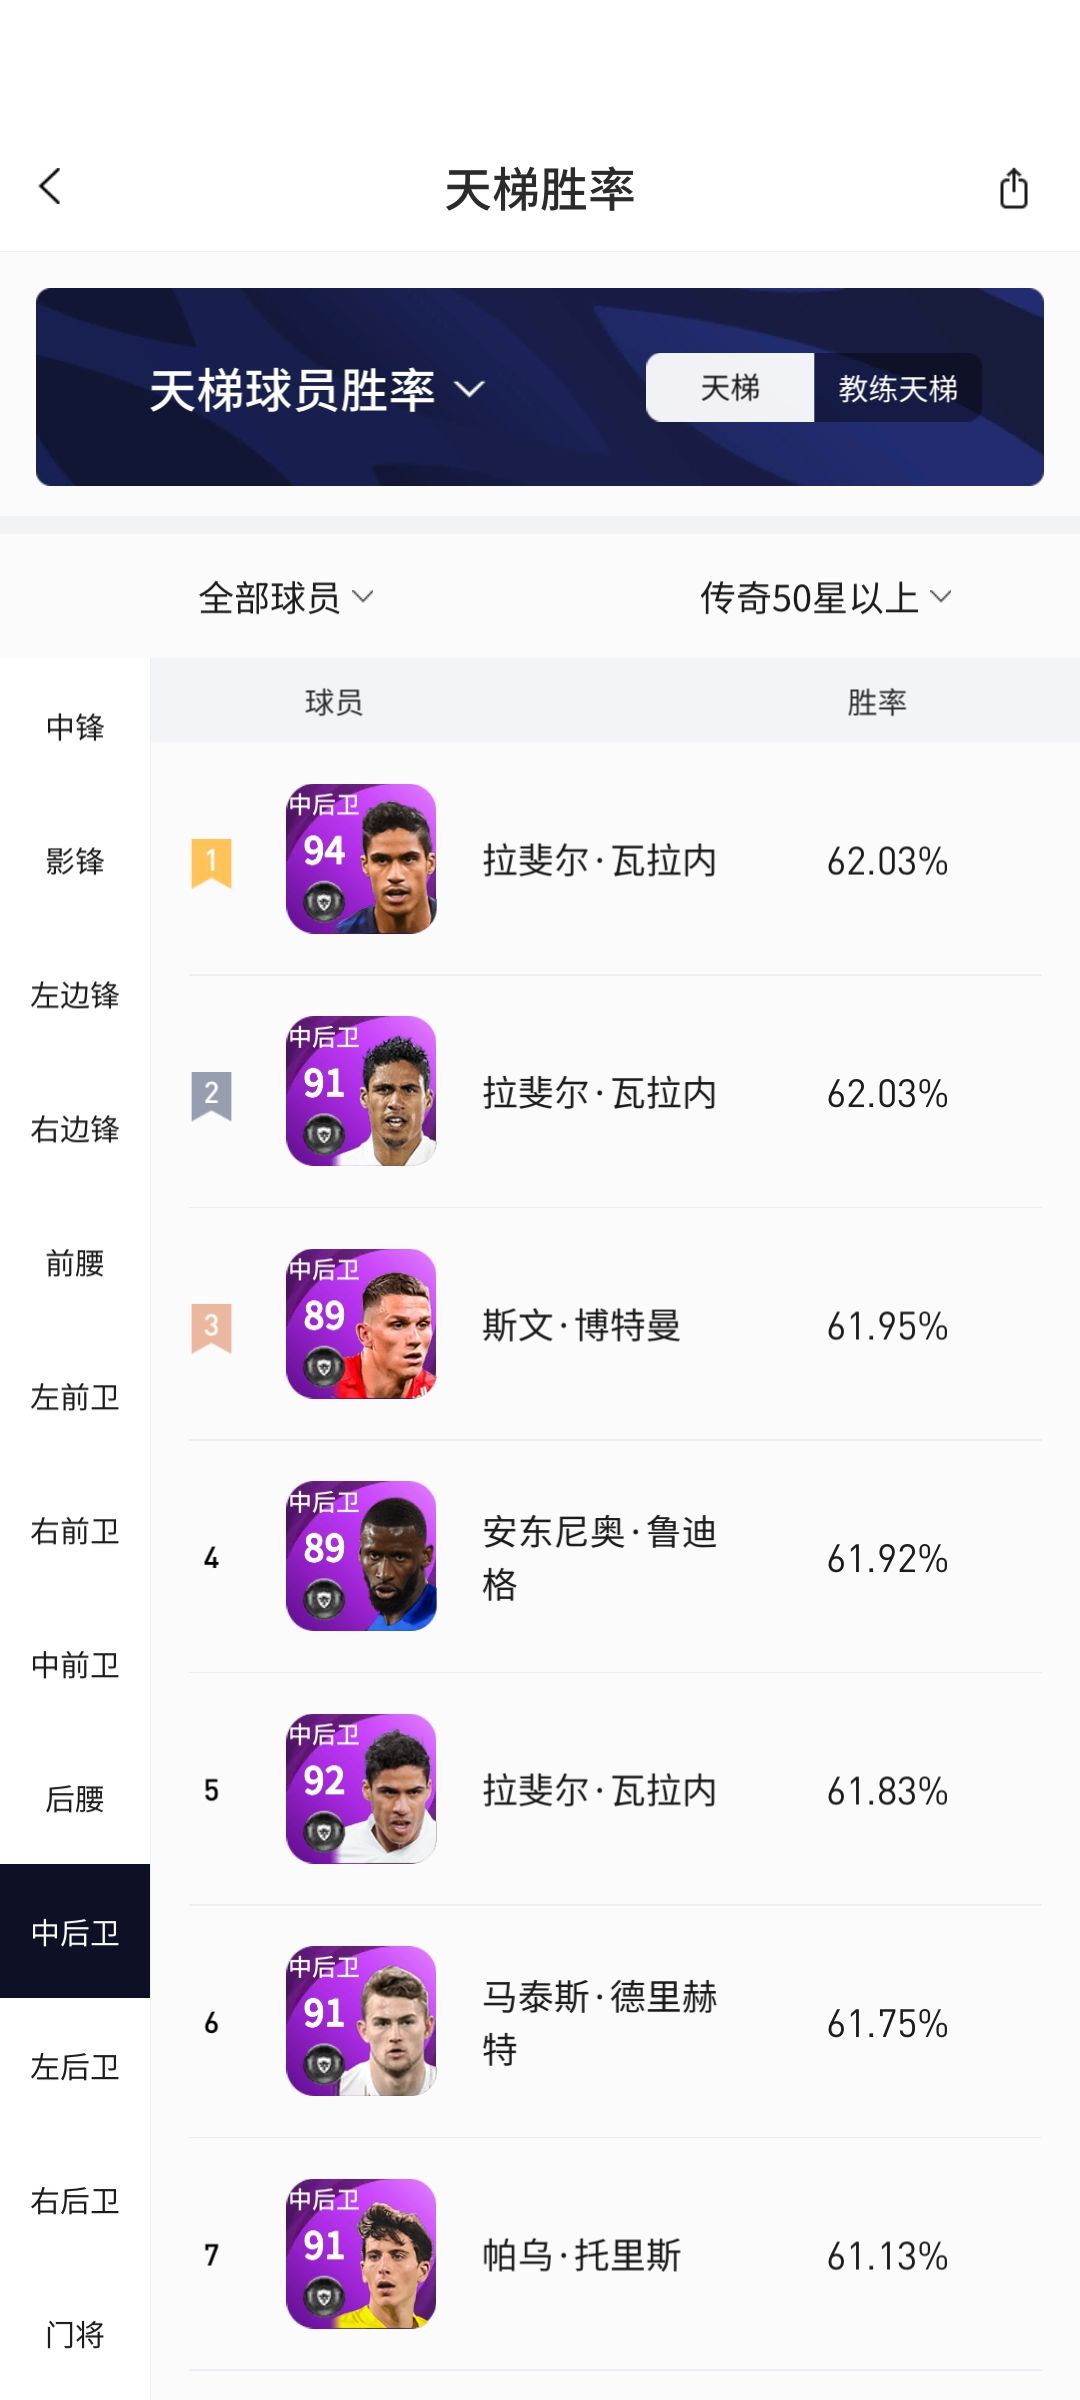
Task: Switch to 天梯 ladder mode
Action: 730,388
